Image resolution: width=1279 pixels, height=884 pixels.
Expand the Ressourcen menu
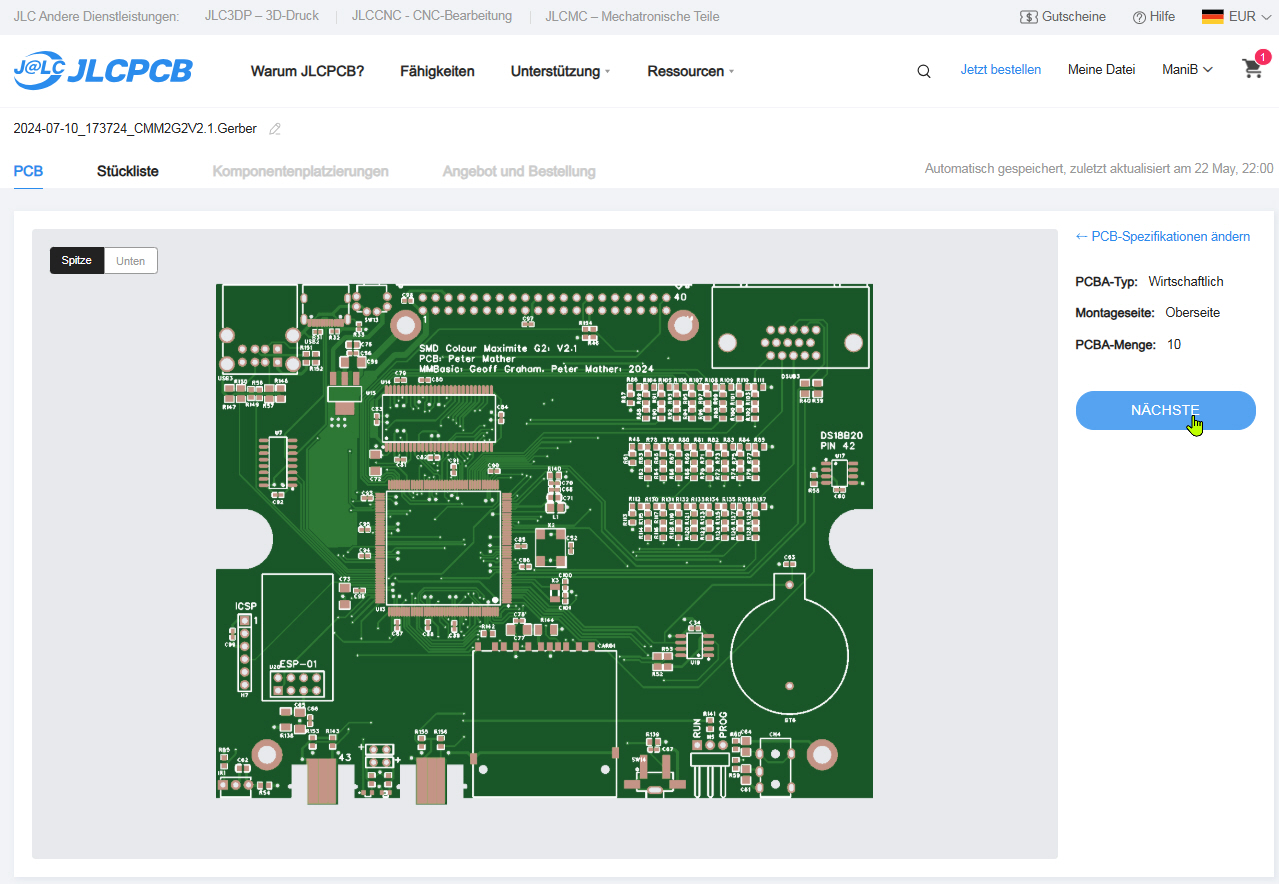pyautogui.click(x=690, y=71)
